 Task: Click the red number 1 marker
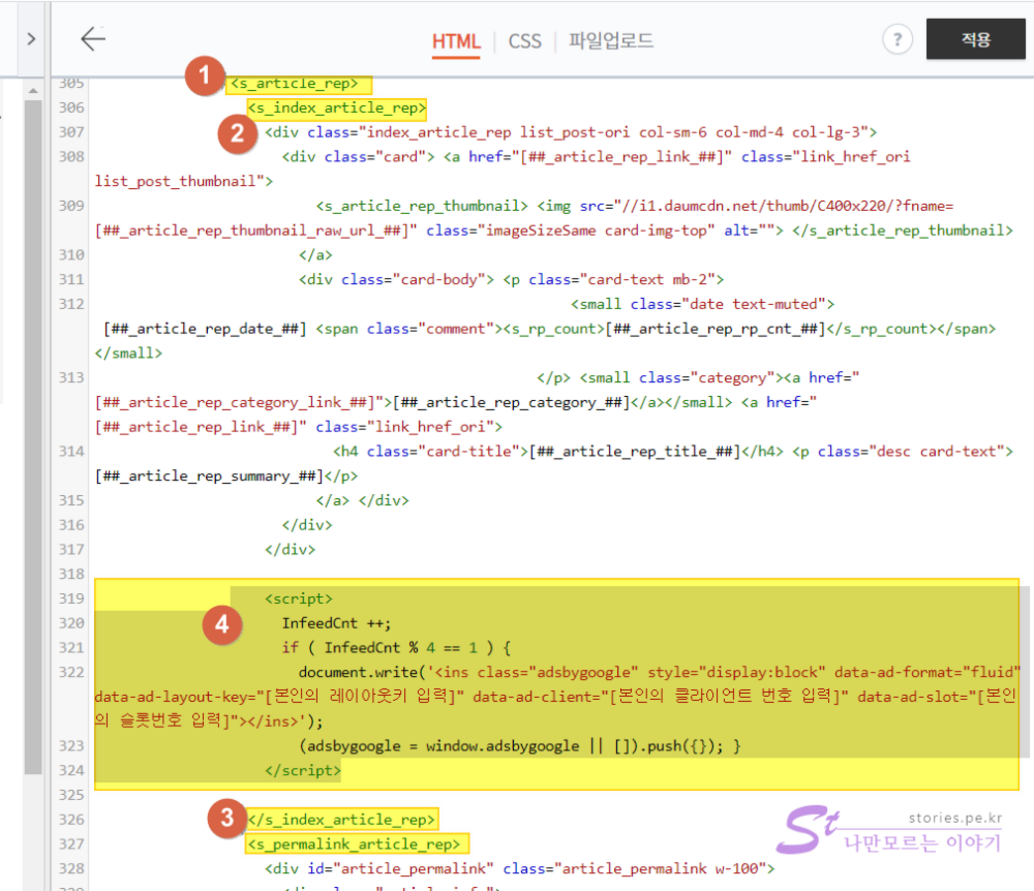coord(205,77)
